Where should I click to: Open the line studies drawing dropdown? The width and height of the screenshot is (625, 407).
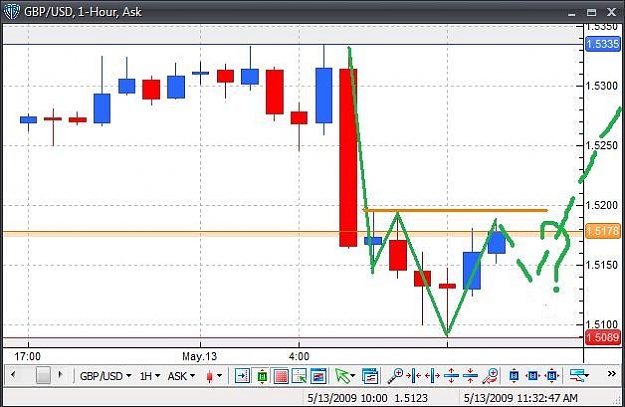(x=579, y=375)
